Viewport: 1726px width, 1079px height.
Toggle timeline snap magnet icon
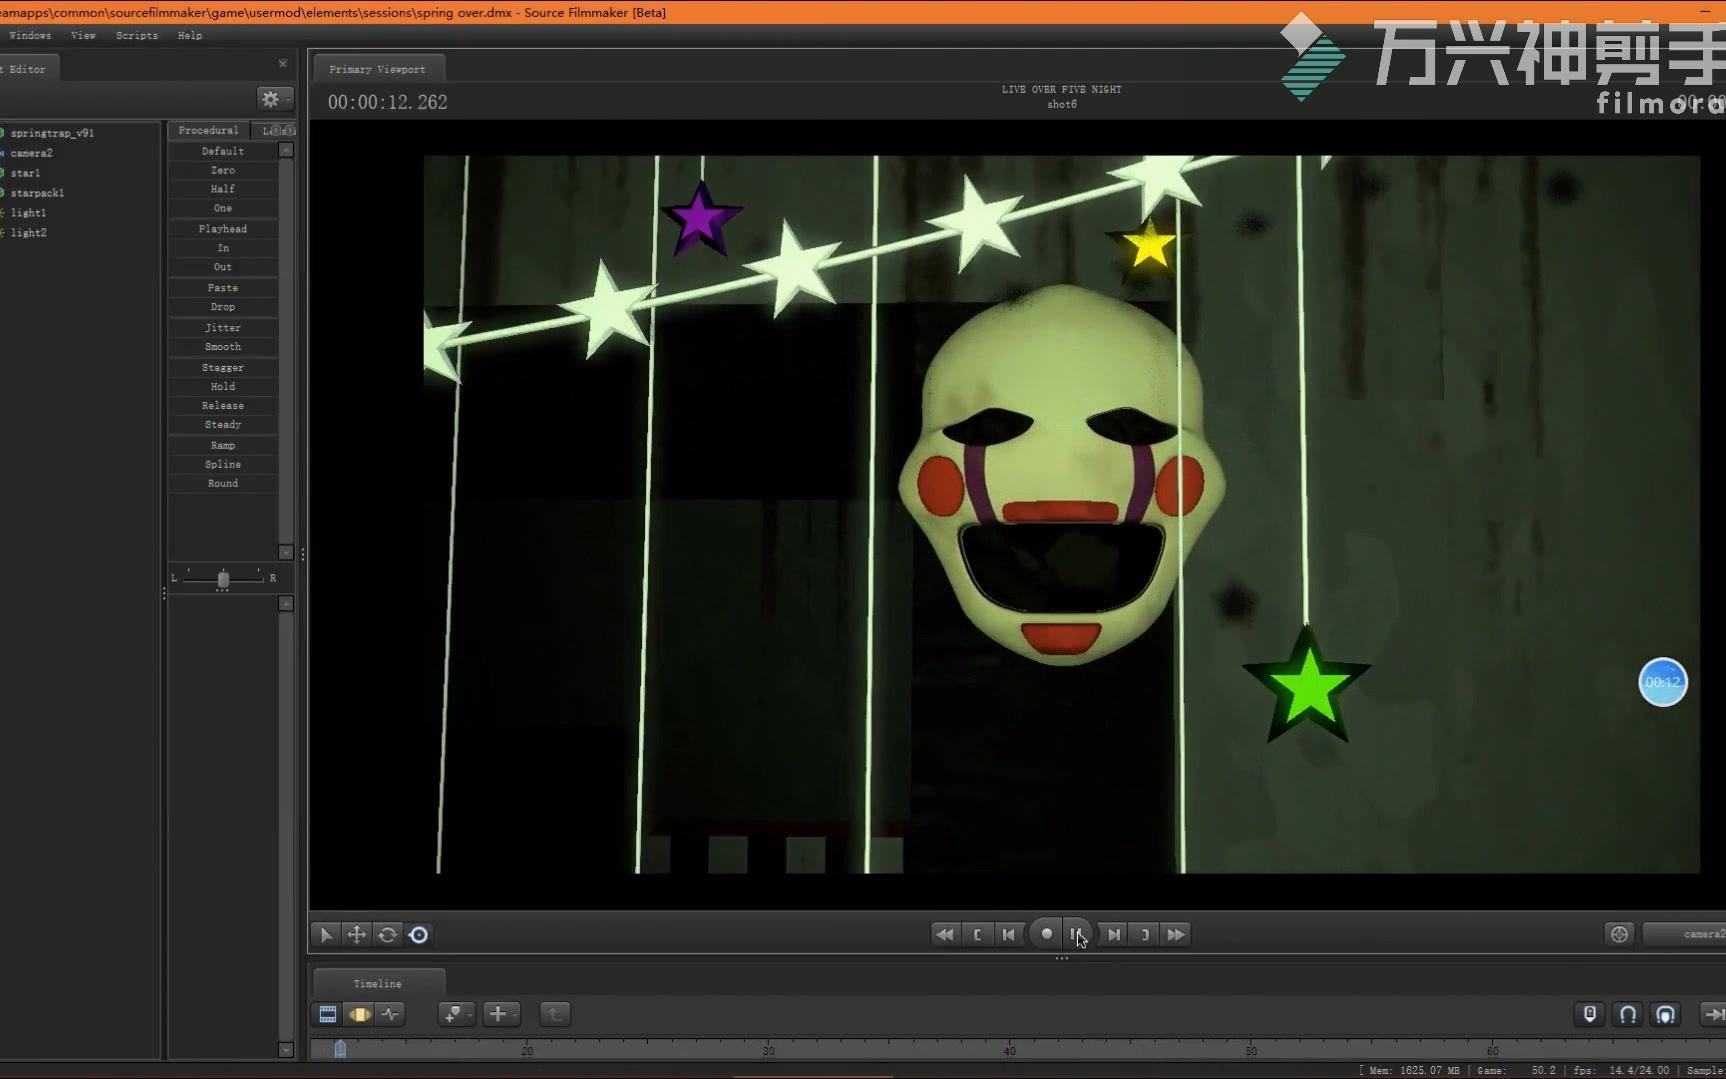tap(1628, 1014)
